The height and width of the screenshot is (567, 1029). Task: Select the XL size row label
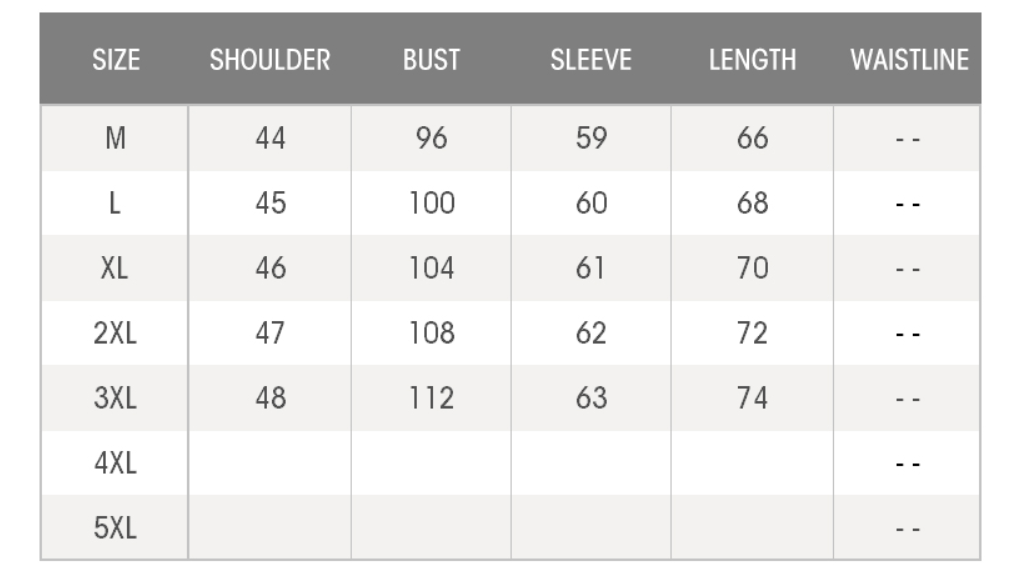tap(115, 269)
